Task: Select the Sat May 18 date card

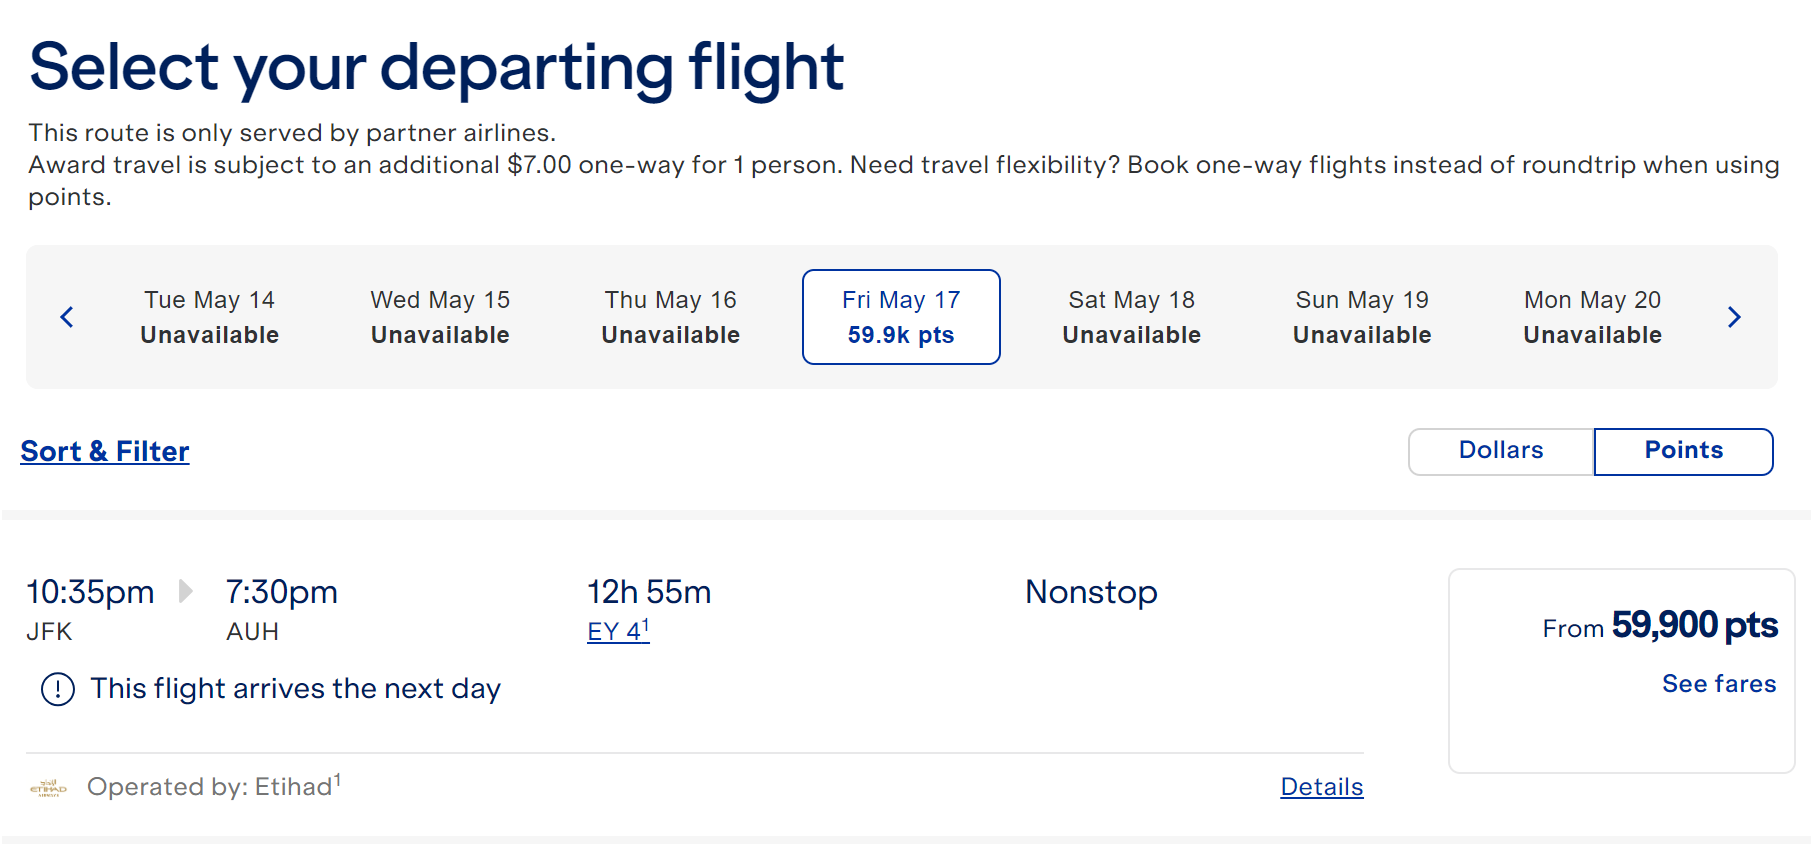Action: (1130, 316)
